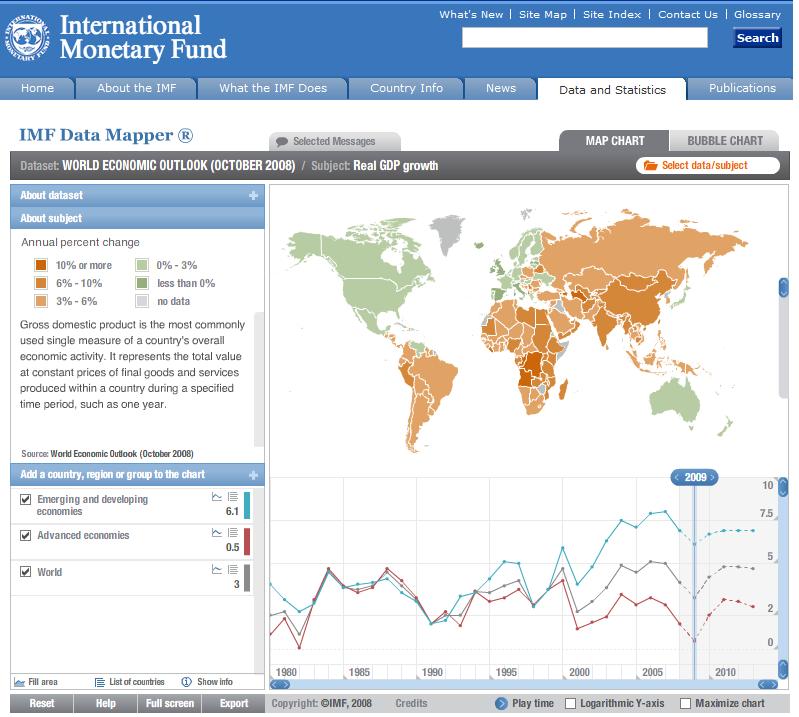
Task: Show the chart line icon for Emerging and developing economies
Action: 217,496
